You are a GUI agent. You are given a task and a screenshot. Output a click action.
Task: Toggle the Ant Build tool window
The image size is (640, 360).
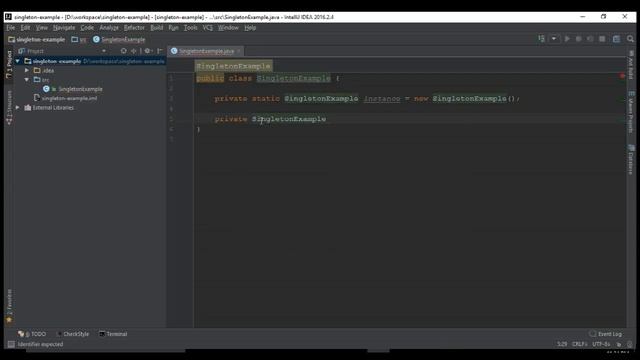[x=631, y=64]
